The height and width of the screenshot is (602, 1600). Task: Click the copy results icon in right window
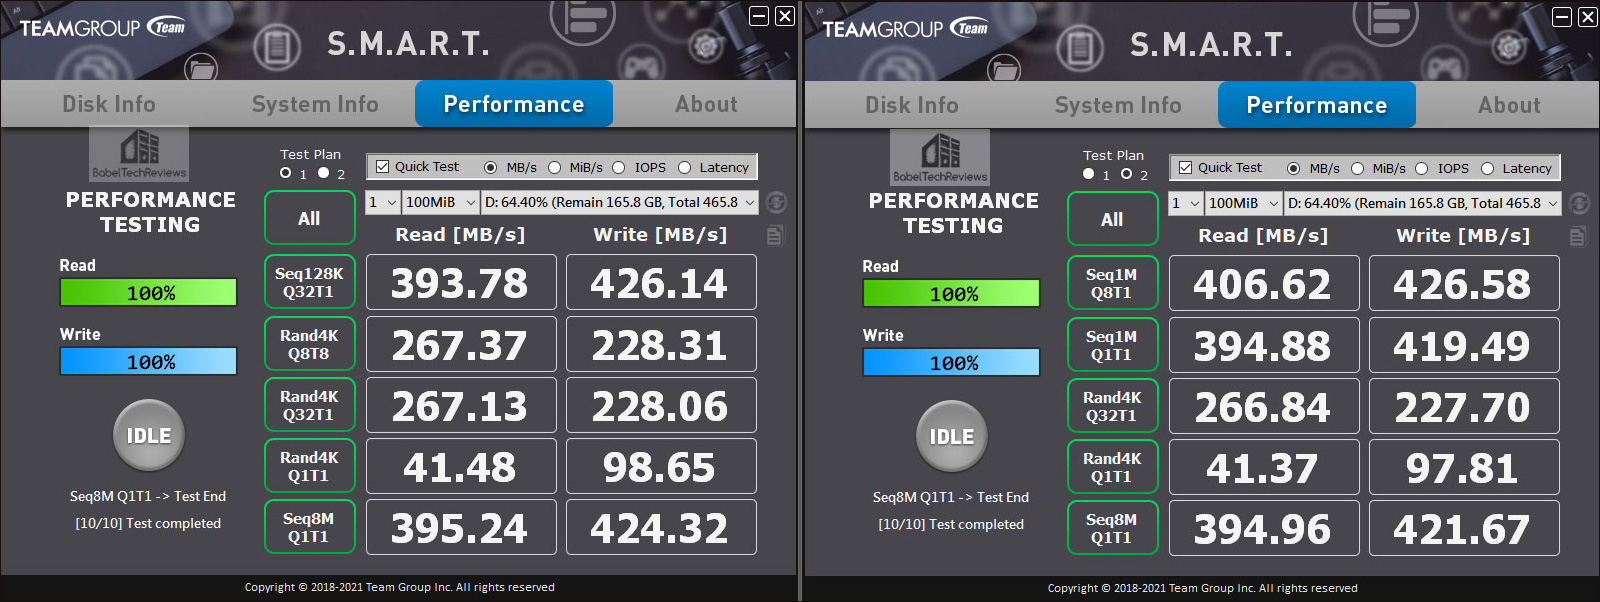point(1578,237)
